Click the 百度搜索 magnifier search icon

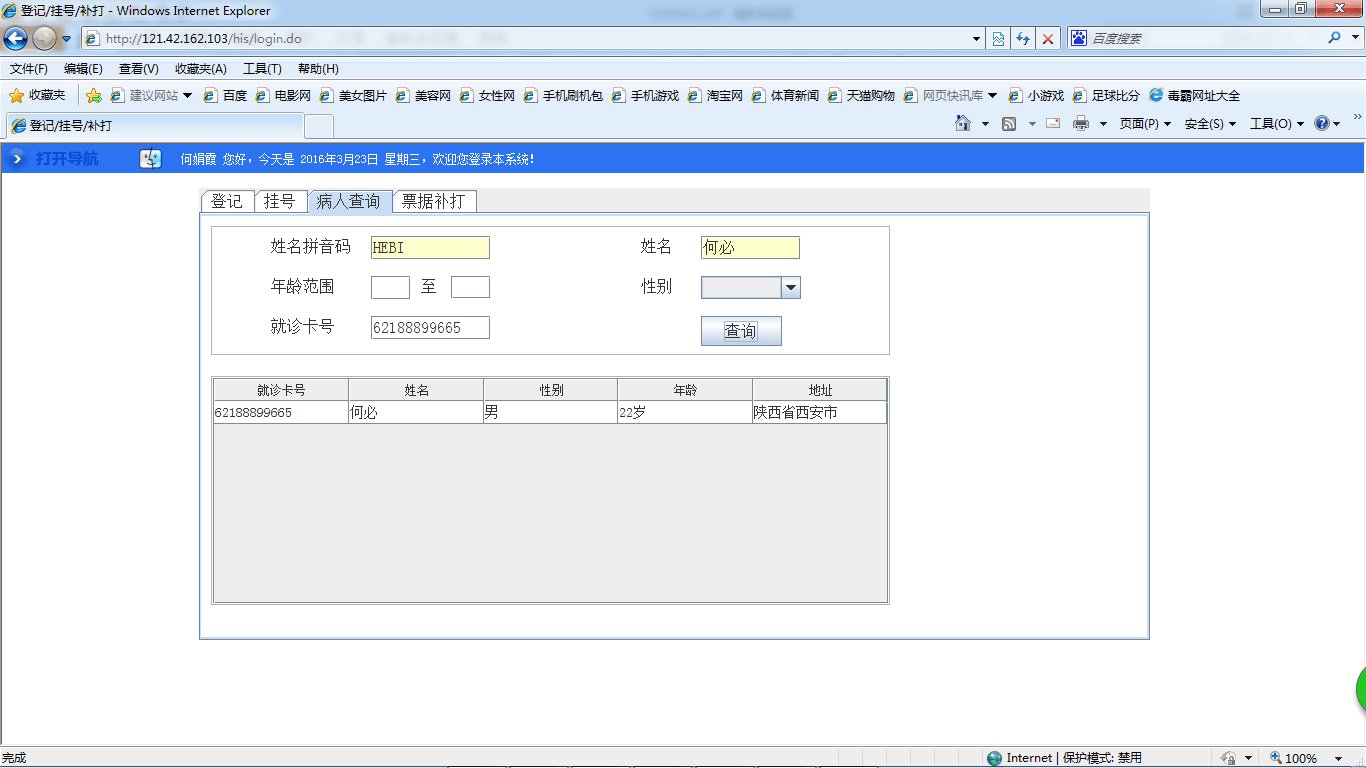(x=1334, y=38)
